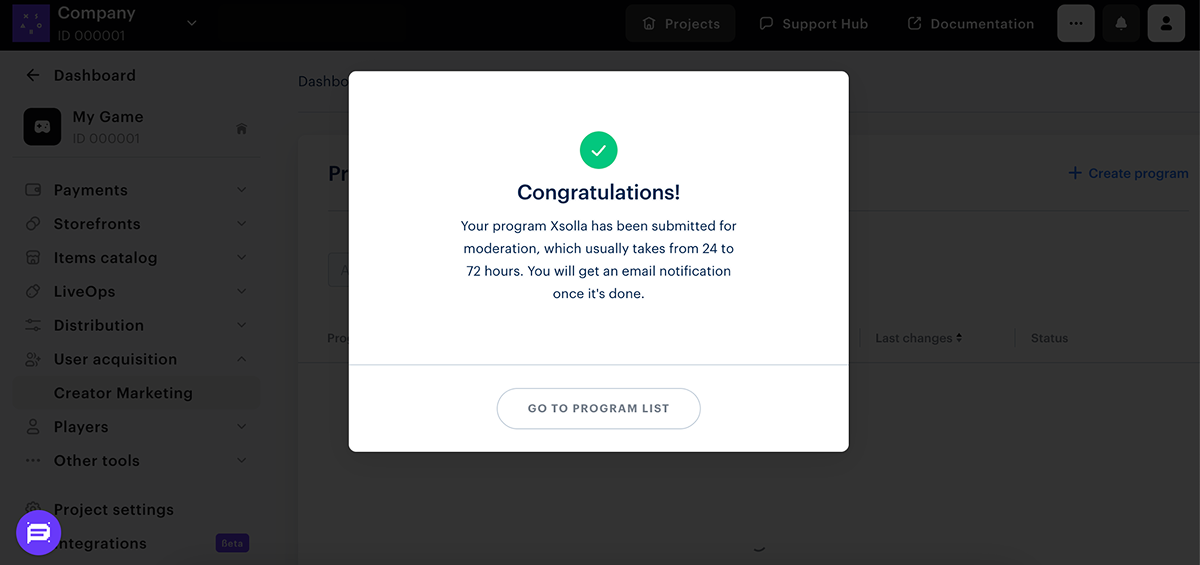Select Creator Marketing in the sidebar
This screenshot has width=1200, height=565.
[123, 393]
